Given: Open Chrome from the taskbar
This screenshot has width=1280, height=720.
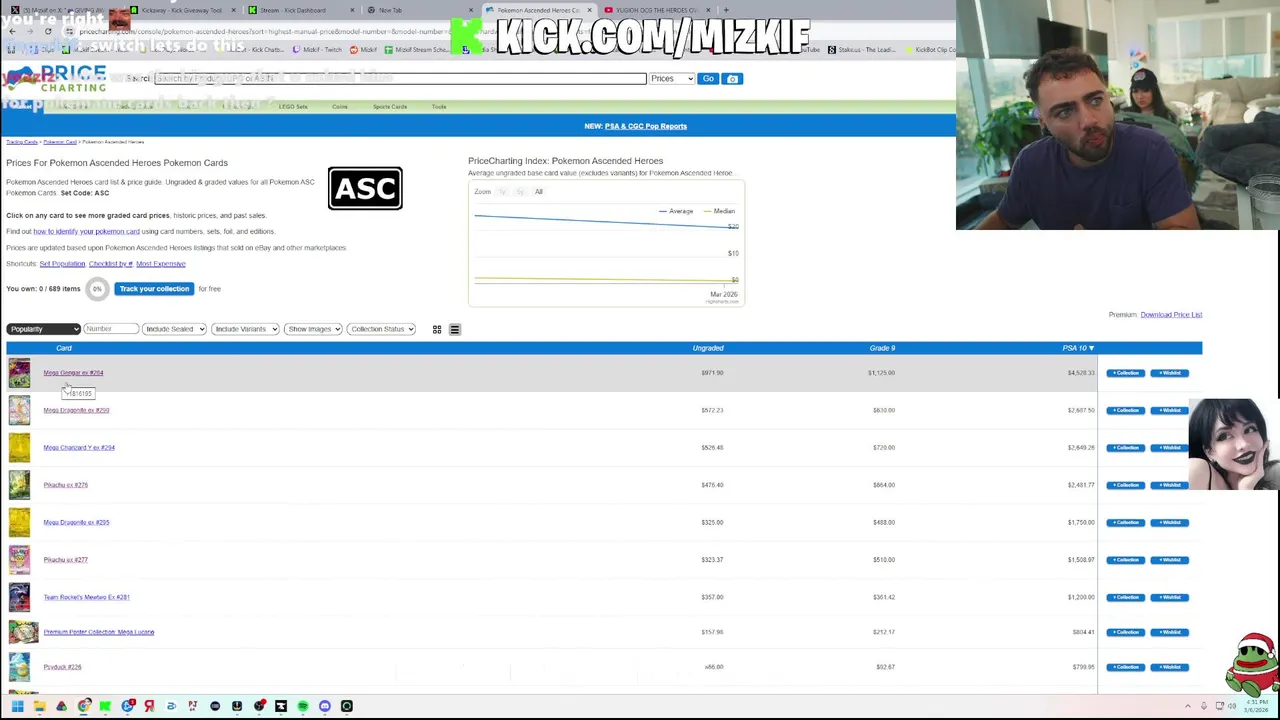Looking at the screenshot, I should point(84,706).
